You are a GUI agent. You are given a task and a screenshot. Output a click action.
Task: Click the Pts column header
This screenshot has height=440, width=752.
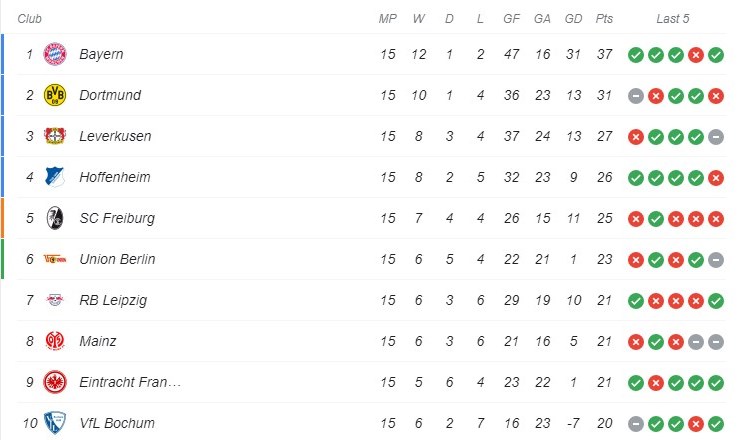(x=604, y=19)
